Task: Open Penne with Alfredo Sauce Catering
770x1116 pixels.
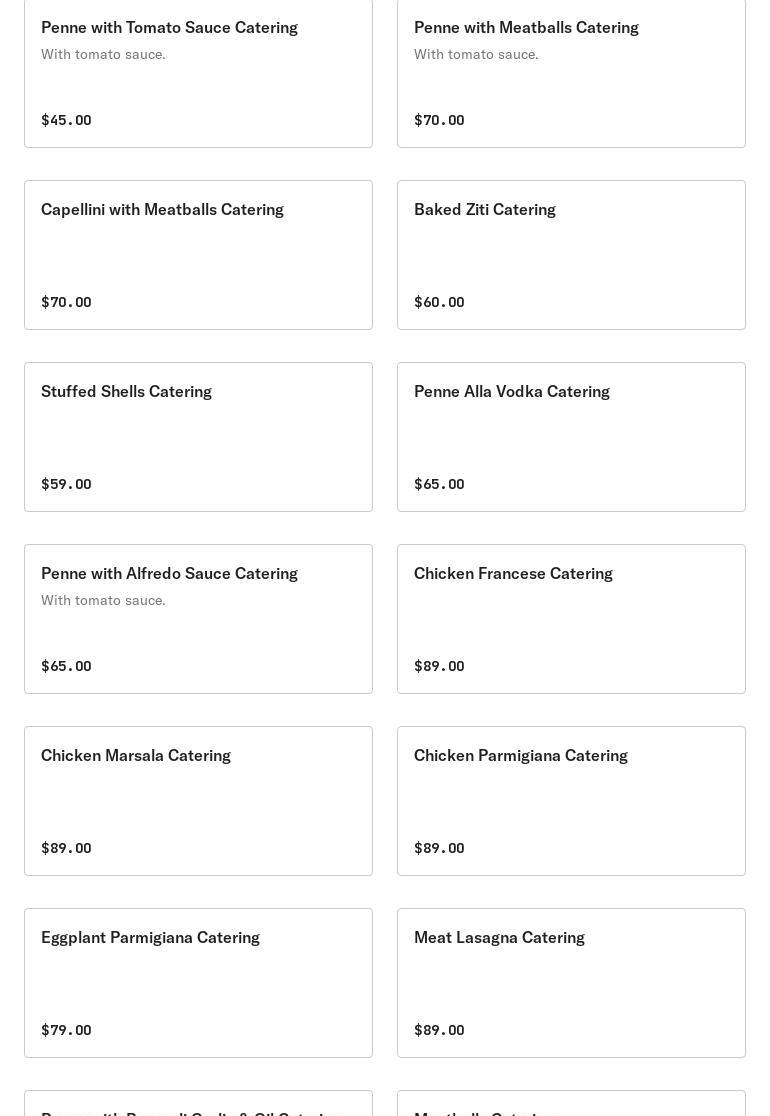Action: 169,574
